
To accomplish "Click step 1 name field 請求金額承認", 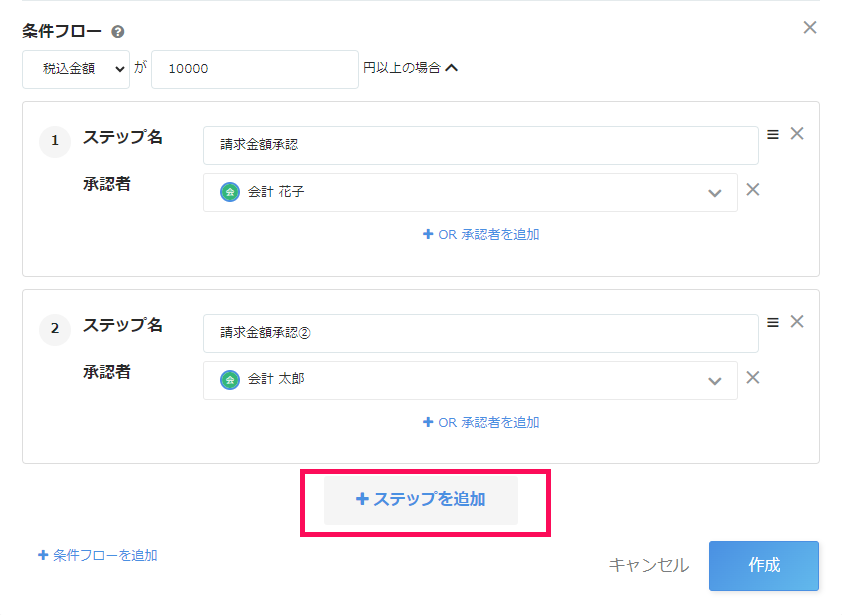I will point(481,145).
